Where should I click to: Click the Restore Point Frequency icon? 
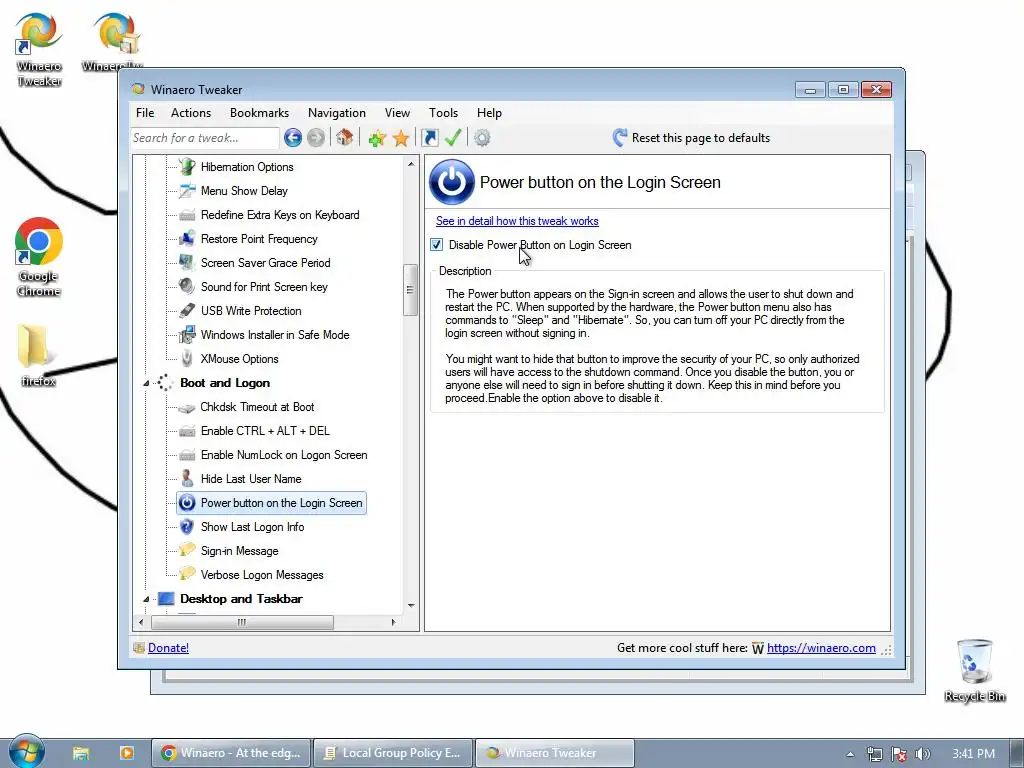187,238
